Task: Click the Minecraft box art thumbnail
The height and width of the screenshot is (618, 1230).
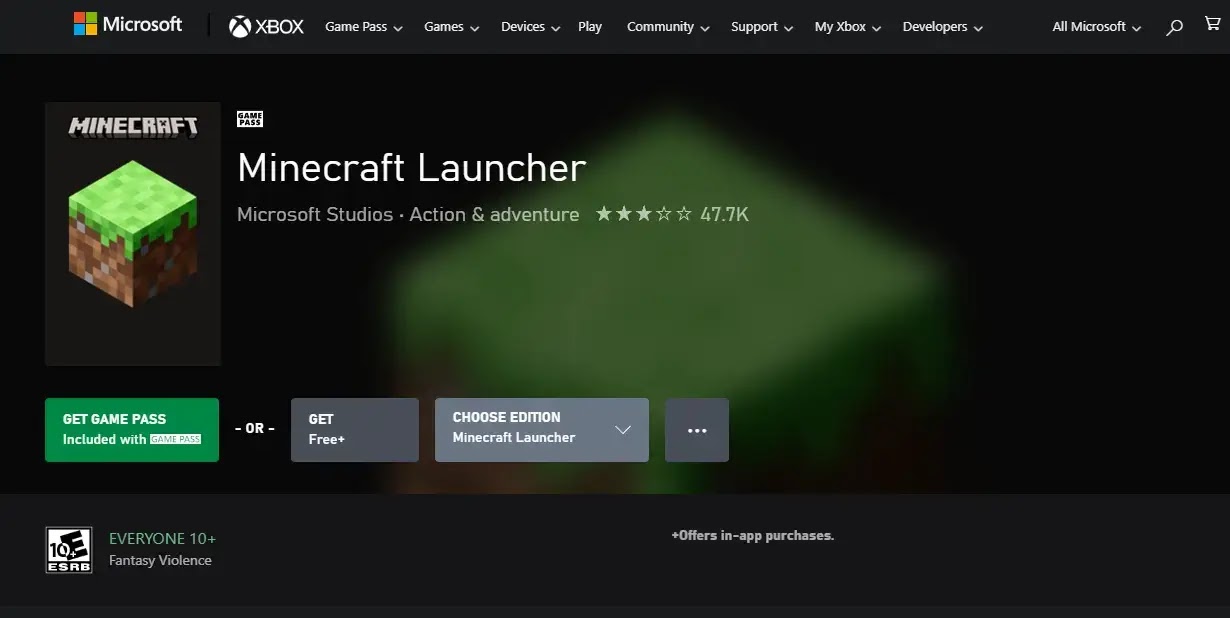Action: click(133, 234)
